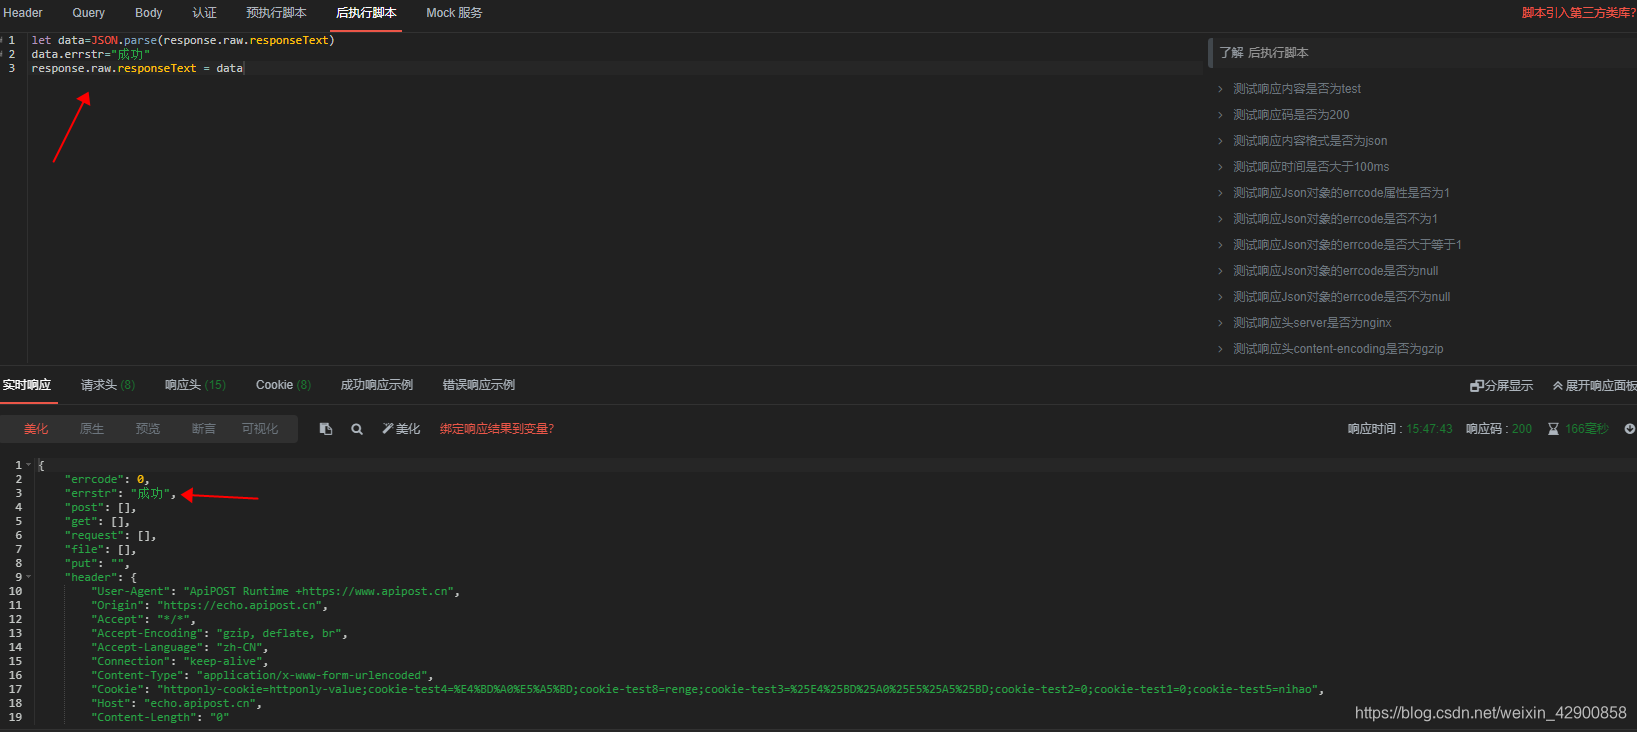1637x732 pixels.
Task: Click script line 1 with JSON.parse
Action: click(x=183, y=40)
